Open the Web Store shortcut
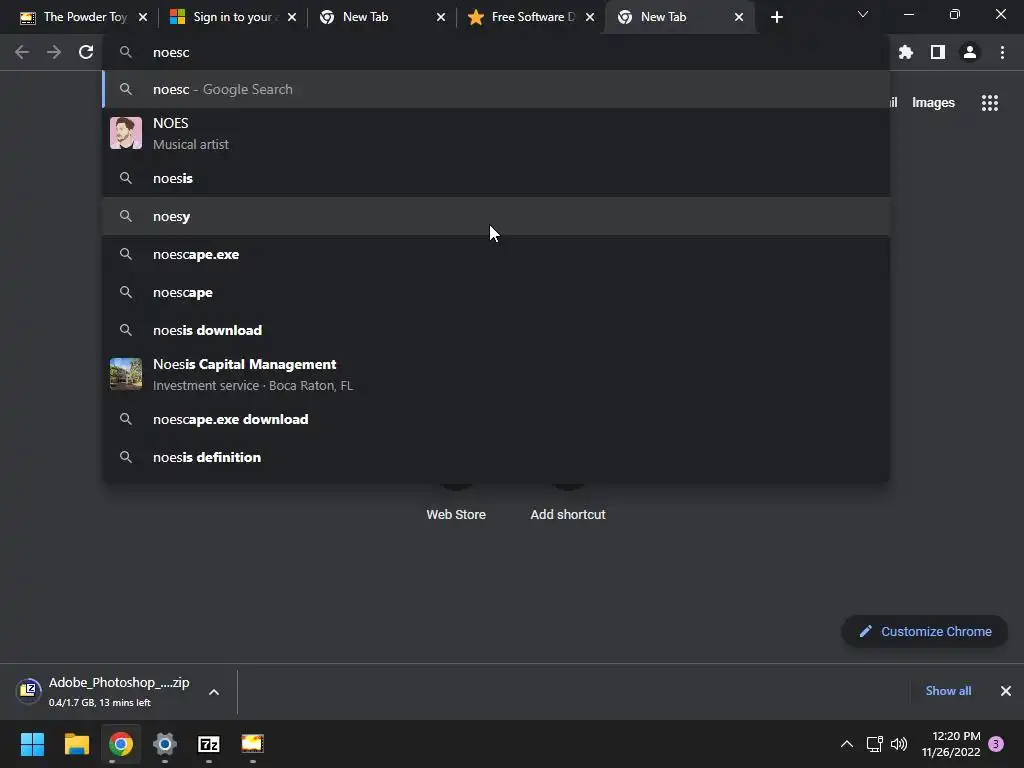1024x768 pixels. (456, 514)
